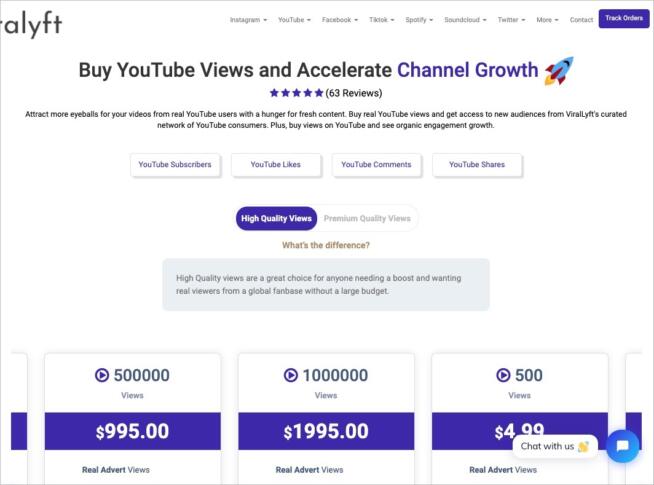Select the $995.00 price banner
The height and width of the screenshot is (485, 654).
(x=133, y=431)
